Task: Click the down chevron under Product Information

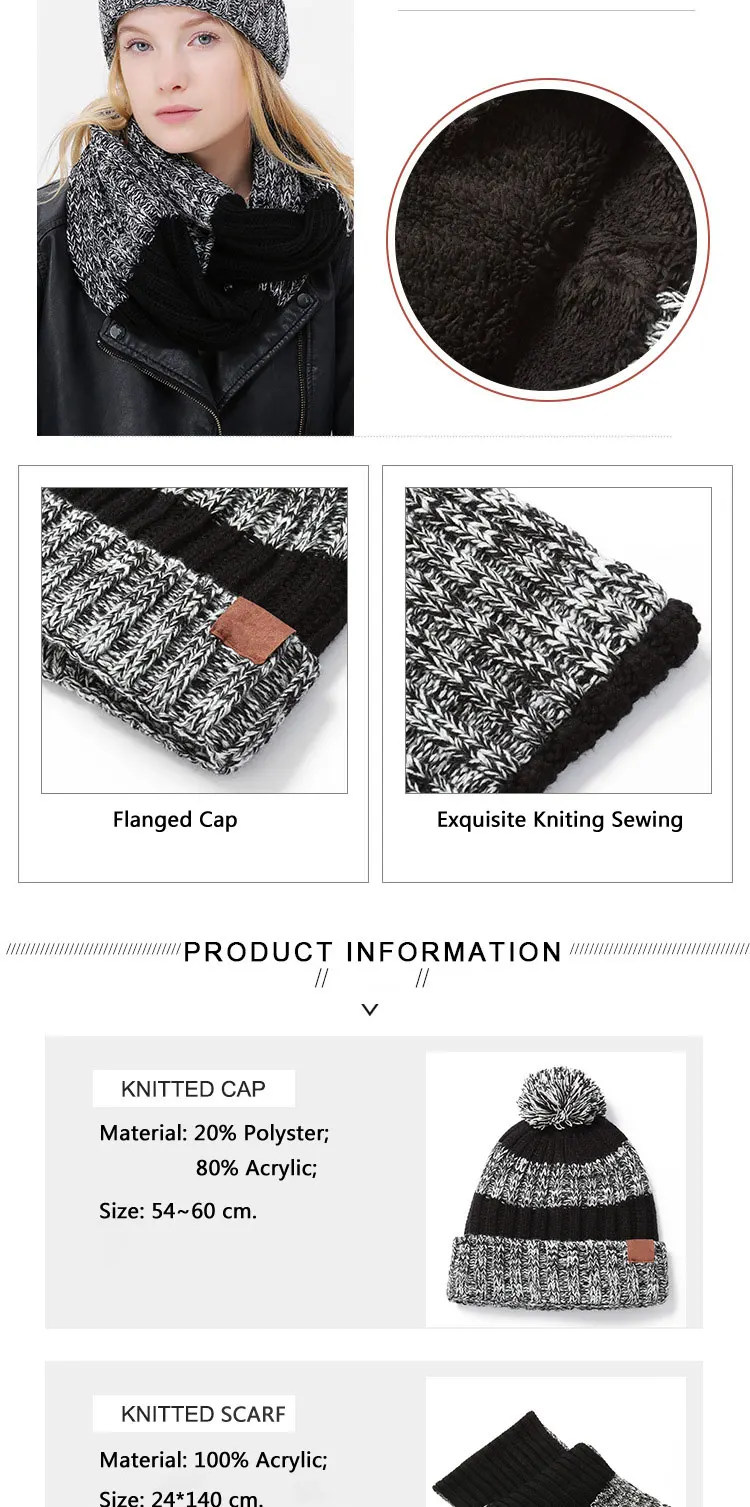Action: pos(370,1010)
